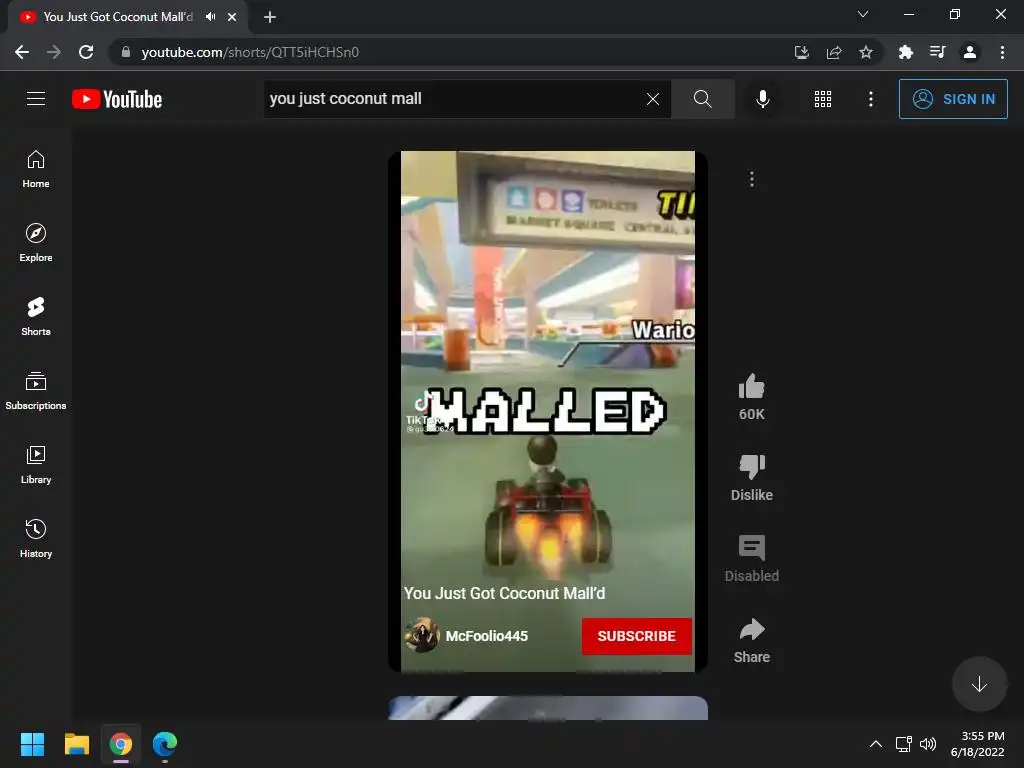Open the Chrome profile icon
Image resolution: width=1024 pixels, height=768 pixels.
click(x=970, y=52)
